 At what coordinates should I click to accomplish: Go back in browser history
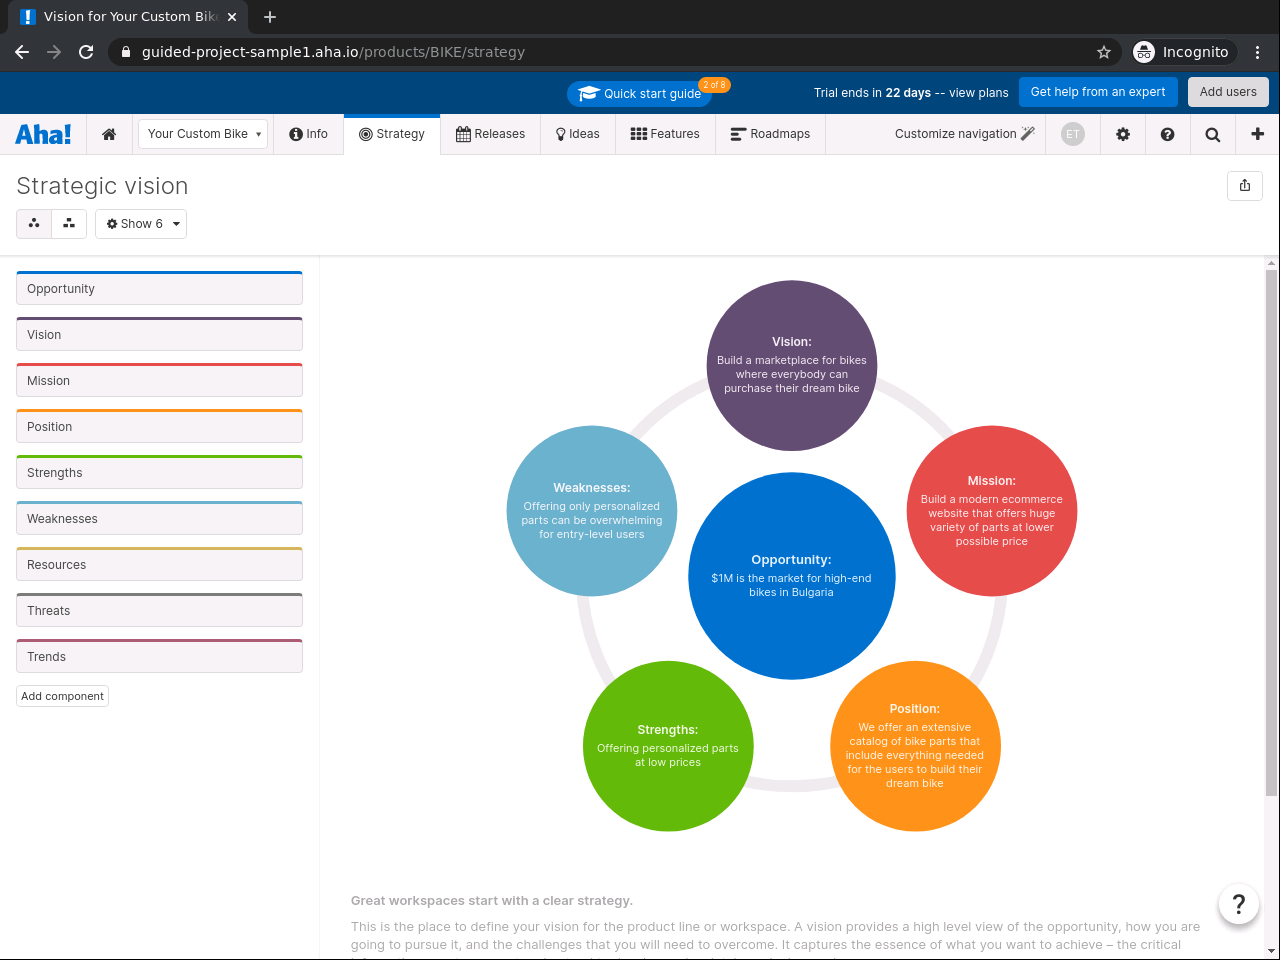(x=22, y=52)
